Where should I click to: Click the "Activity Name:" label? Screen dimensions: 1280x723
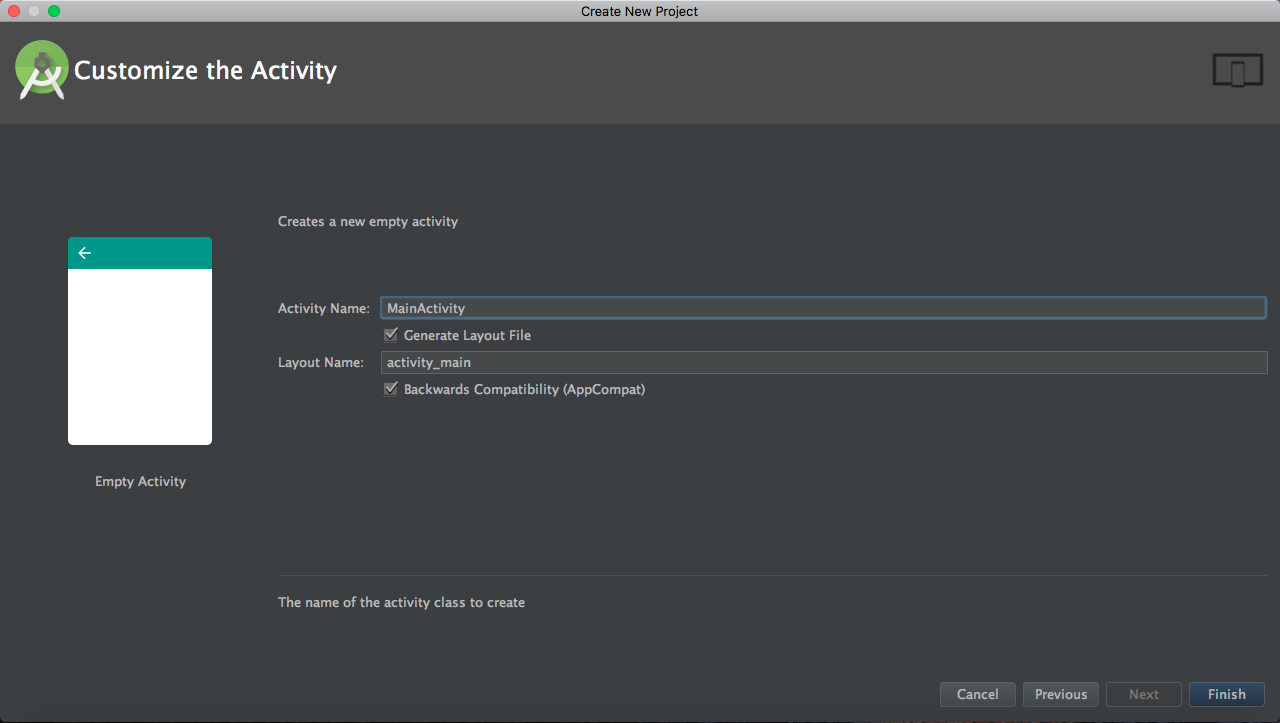click(324, 308)
